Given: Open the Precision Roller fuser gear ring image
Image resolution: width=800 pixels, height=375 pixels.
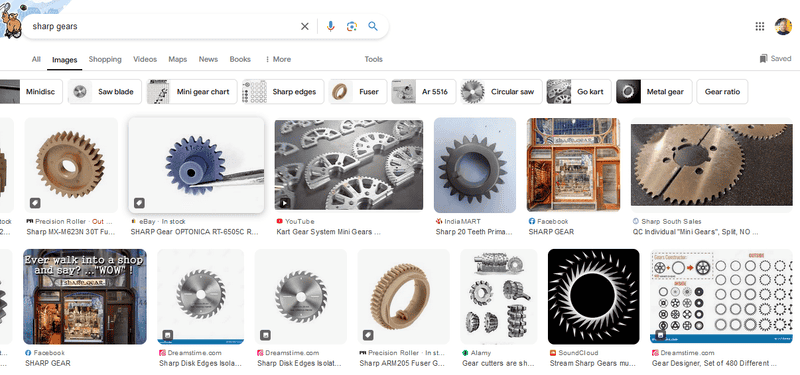Looking at the screenshot, I should click(404, 296).
